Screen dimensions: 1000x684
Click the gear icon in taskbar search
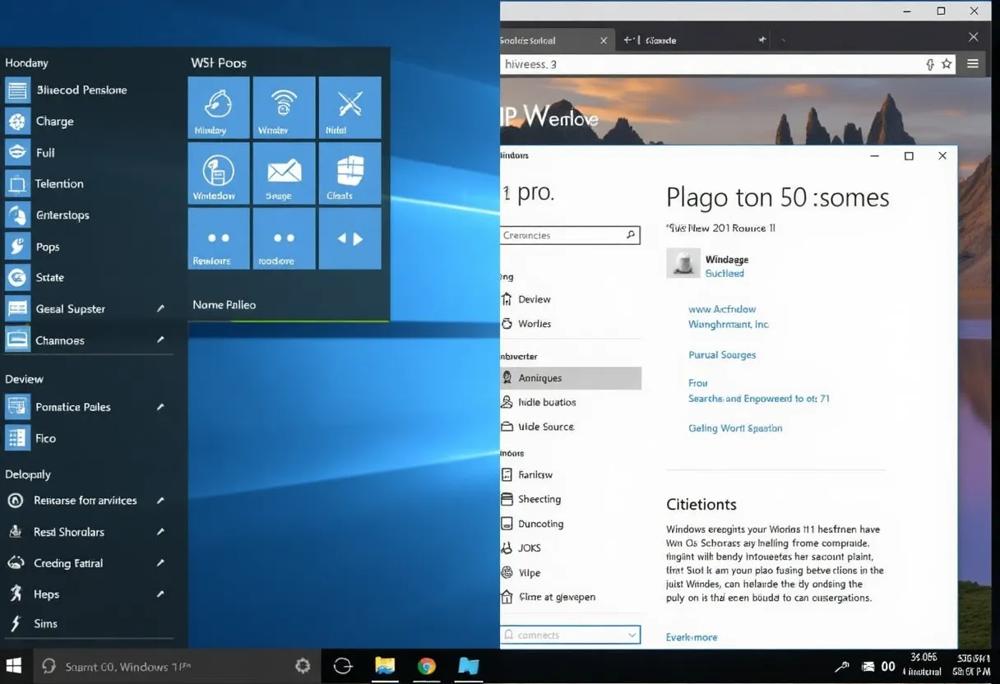click(302, 666)
